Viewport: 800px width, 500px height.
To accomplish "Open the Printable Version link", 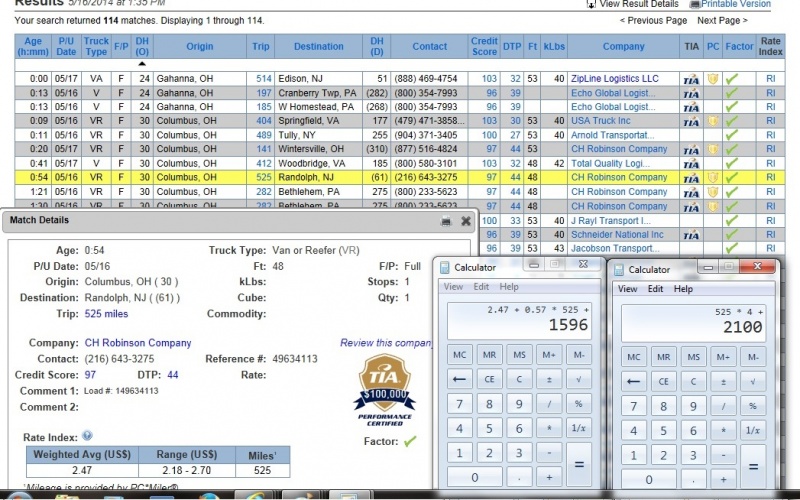I will (736, 4).
